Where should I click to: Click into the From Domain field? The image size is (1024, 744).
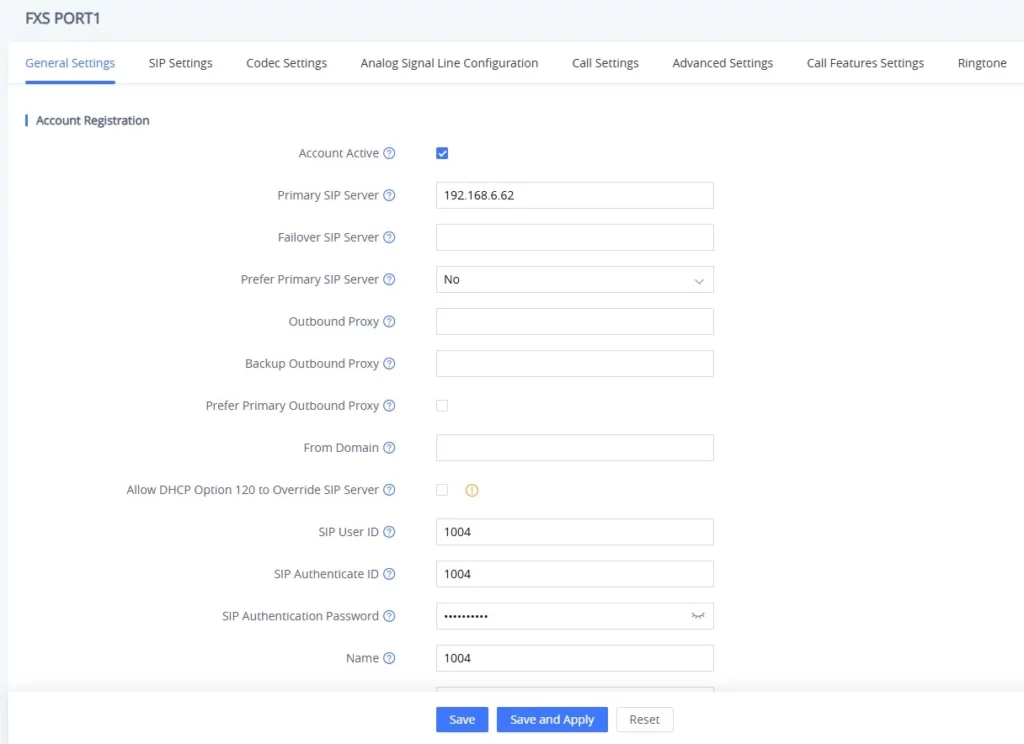pyautogui.click(x=575, y=447)
